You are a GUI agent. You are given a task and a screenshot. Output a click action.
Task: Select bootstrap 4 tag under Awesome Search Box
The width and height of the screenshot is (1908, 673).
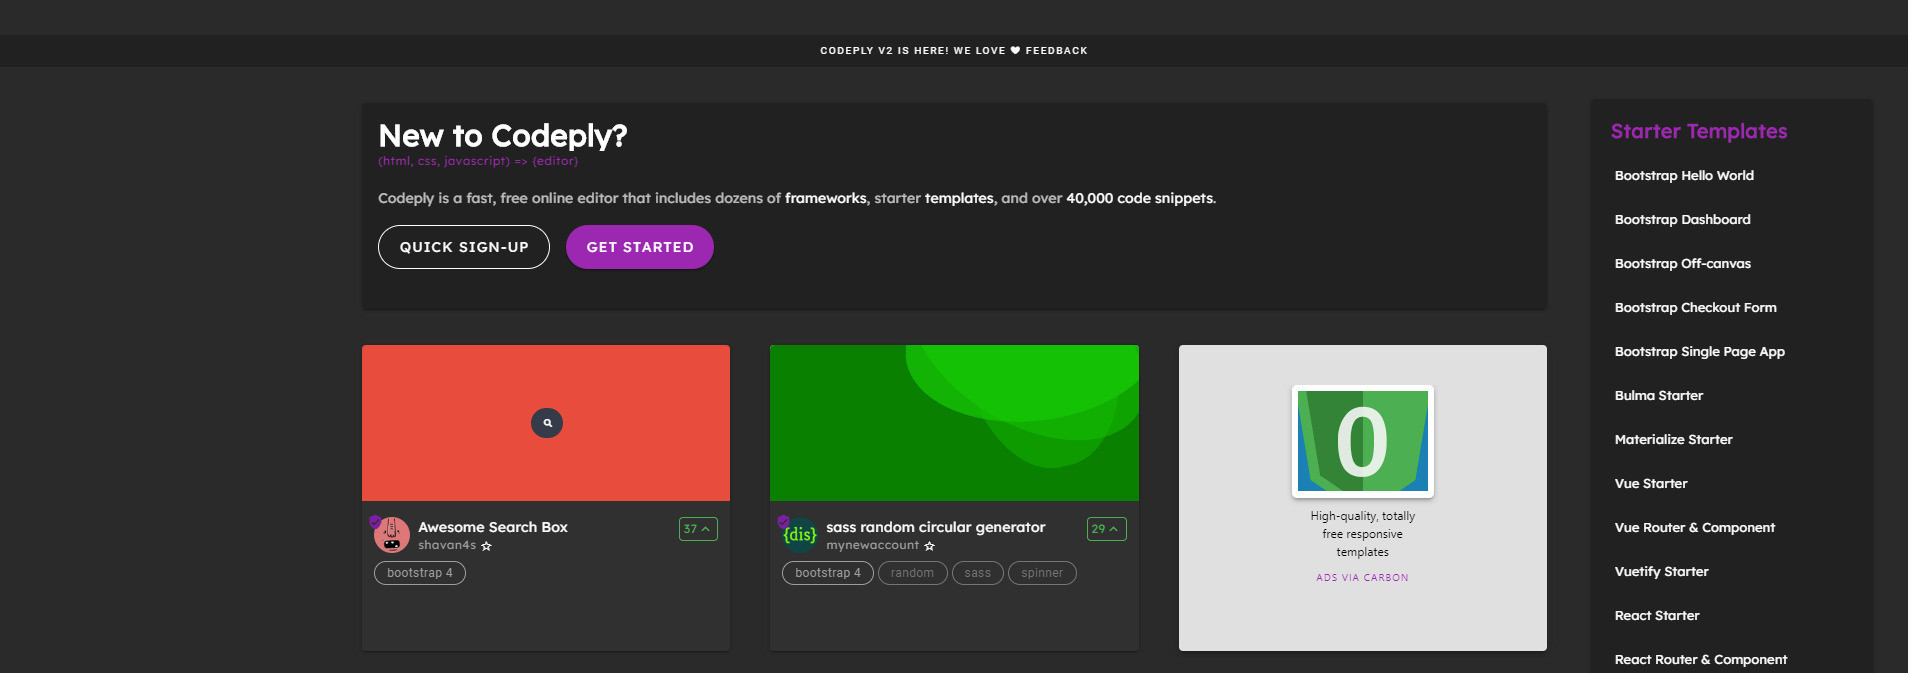[x=420, y=573]
